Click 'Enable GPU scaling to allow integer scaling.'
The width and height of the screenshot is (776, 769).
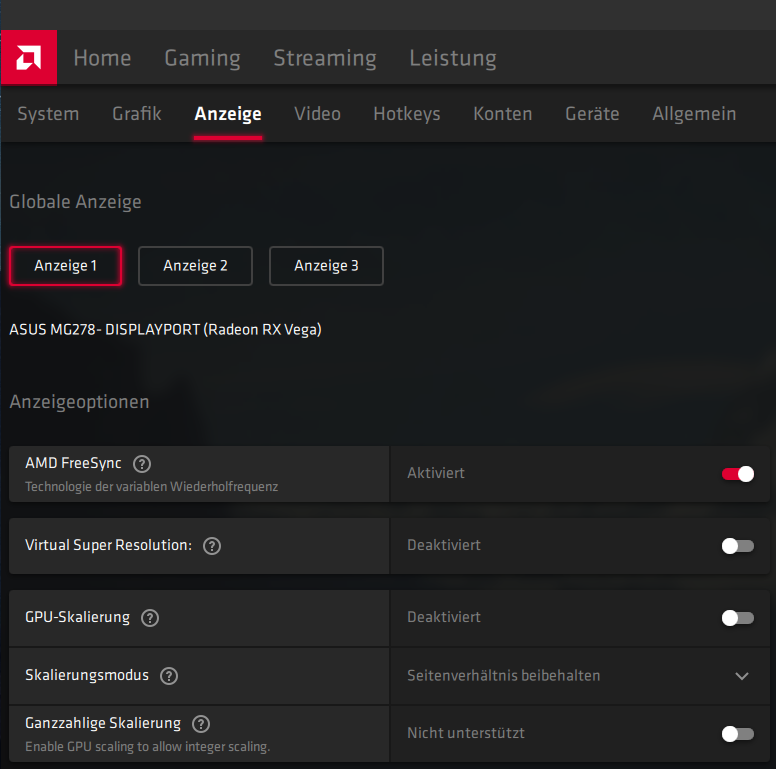click(147, 747)
